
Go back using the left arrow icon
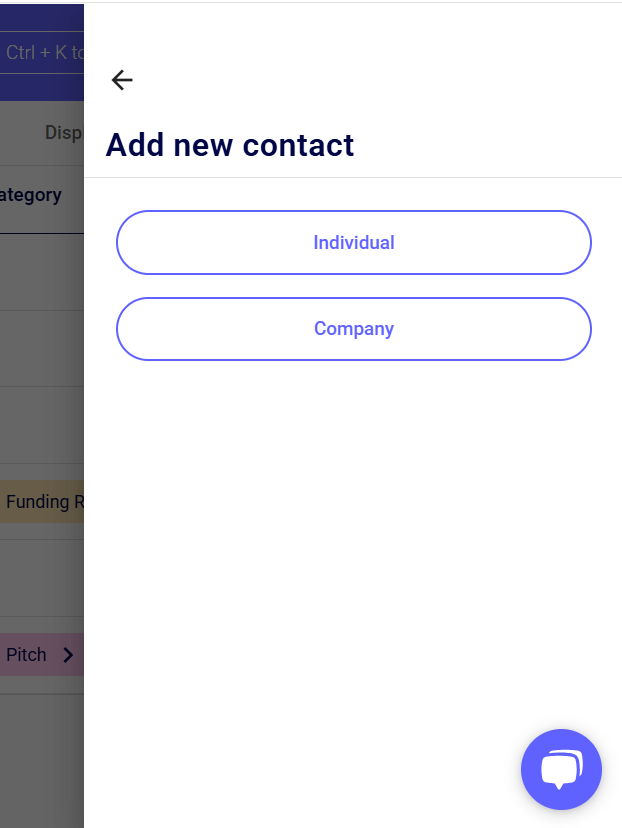122,80
